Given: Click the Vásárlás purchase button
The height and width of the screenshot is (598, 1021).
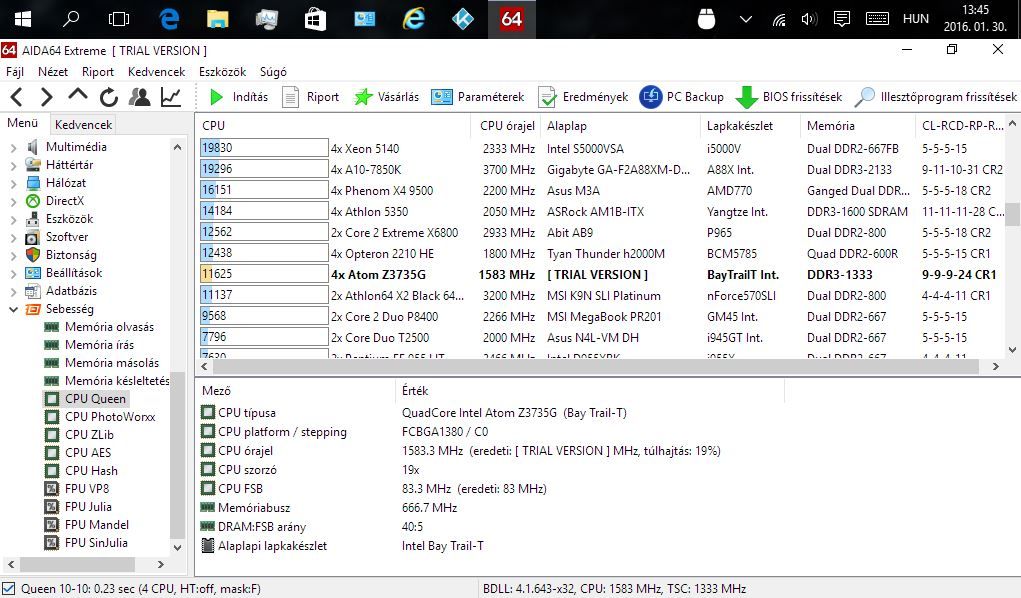Looking at the screenshot, I should coord(386,97).
